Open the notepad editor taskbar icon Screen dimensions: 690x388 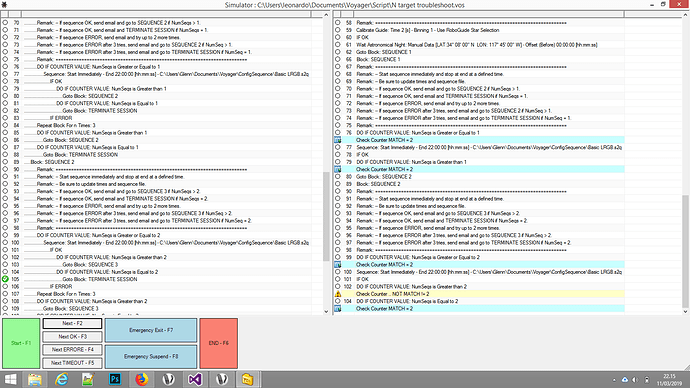click(88, 379)
